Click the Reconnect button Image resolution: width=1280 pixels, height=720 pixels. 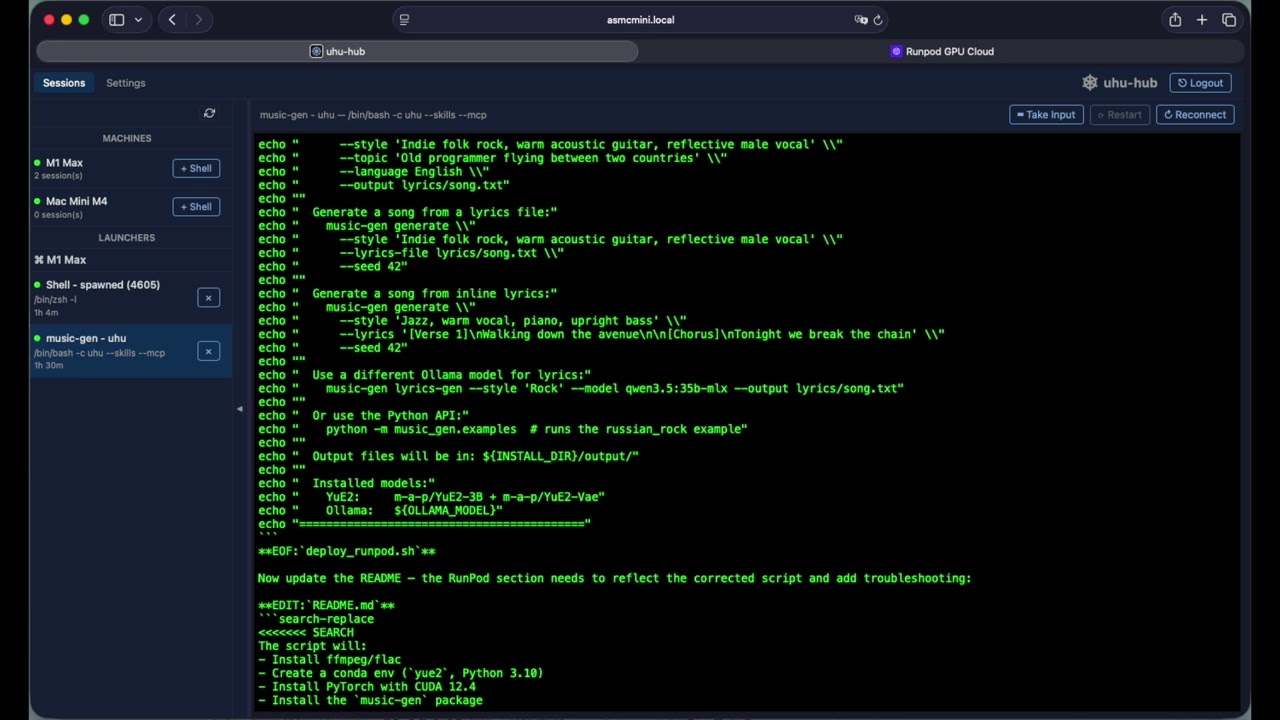(x=1195, y=115)
